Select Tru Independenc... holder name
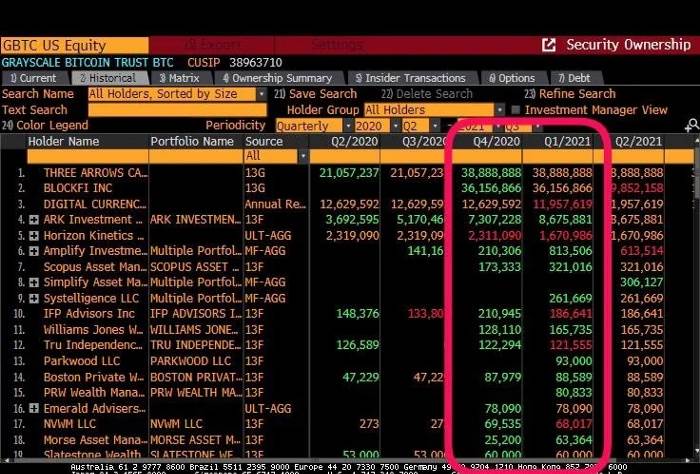The image size is (700, 474). click(x=93, y=345)
